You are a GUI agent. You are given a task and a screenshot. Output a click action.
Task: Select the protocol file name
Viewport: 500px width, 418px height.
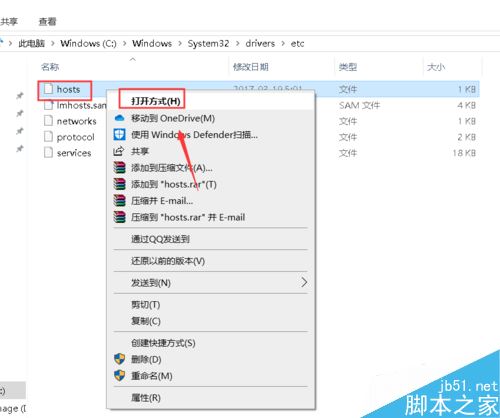coord(75,137)
